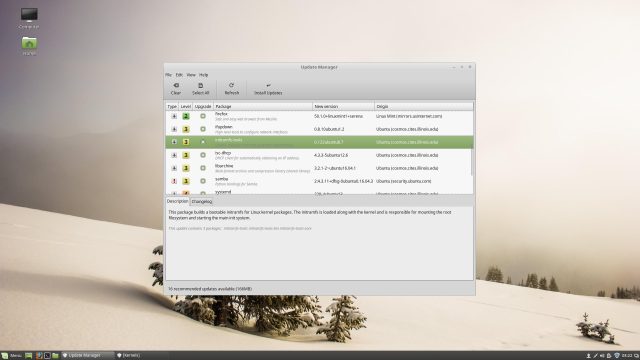Sort by the Upgrade column header
640x360 pixels.
pyautogui.click(x=203, y=107)
